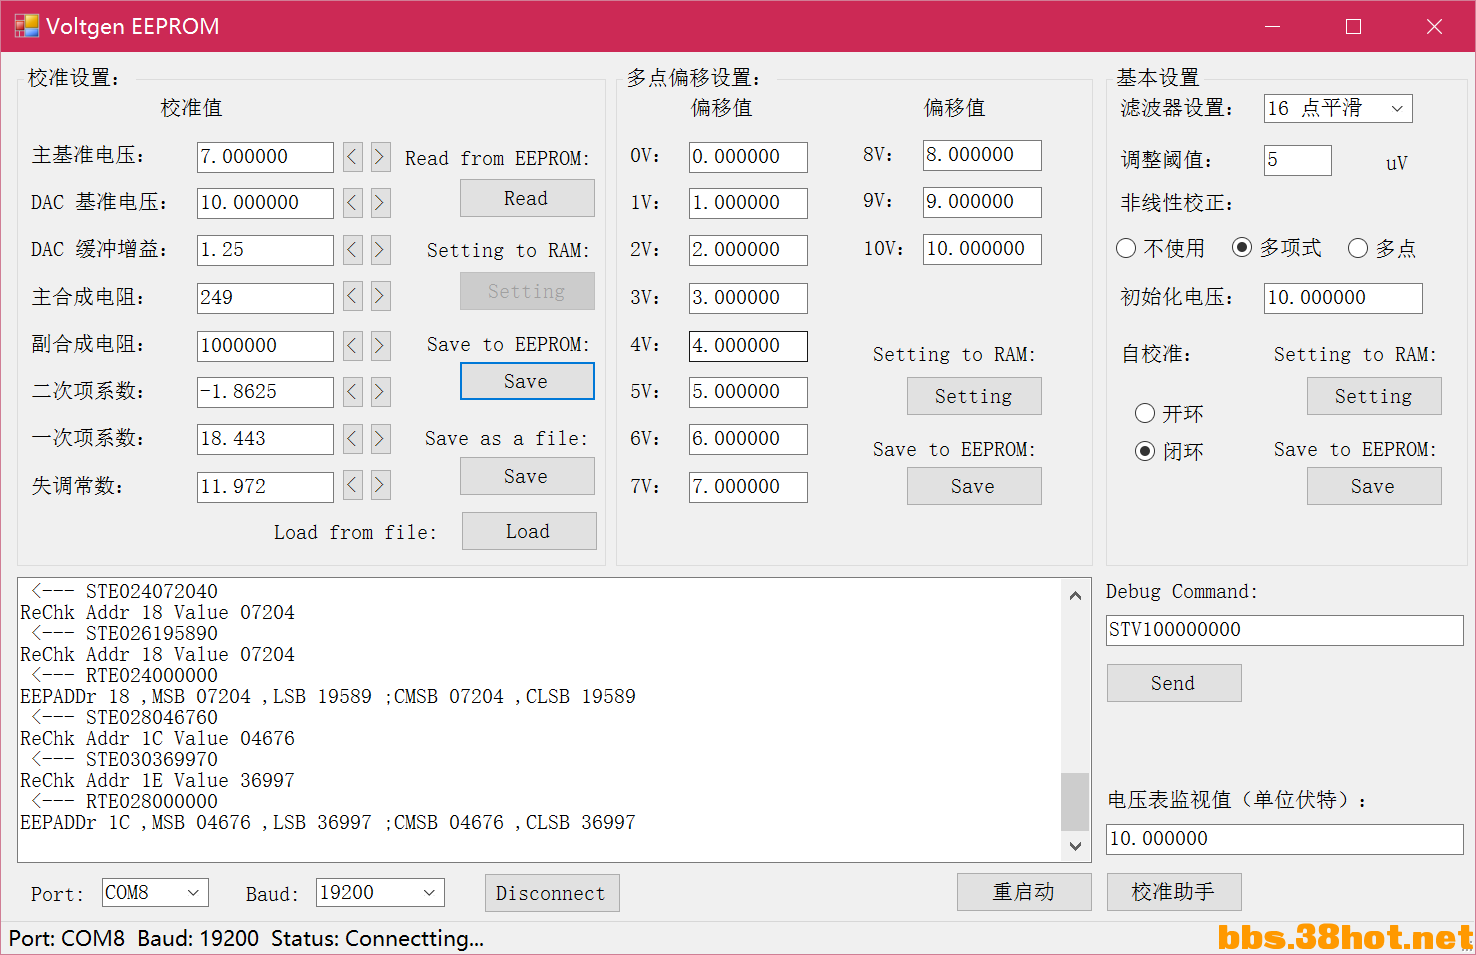Increase DAC 基准电压 with right arrow
The width and height of the screenshot is (1476, 955).
(x=380, y=203)
